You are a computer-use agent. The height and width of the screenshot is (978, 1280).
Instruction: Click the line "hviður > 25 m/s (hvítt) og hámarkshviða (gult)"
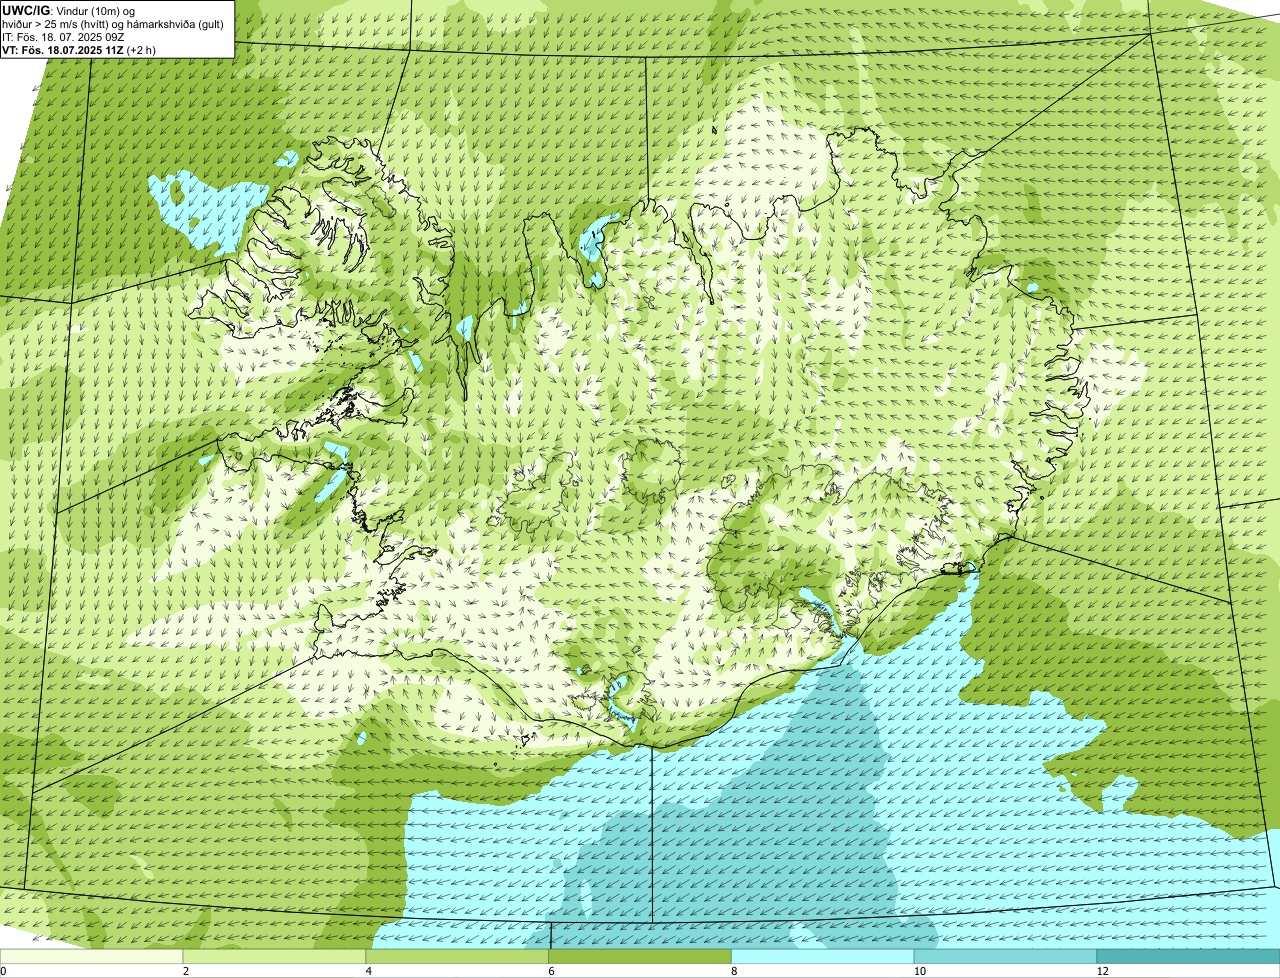coord(114,23)
